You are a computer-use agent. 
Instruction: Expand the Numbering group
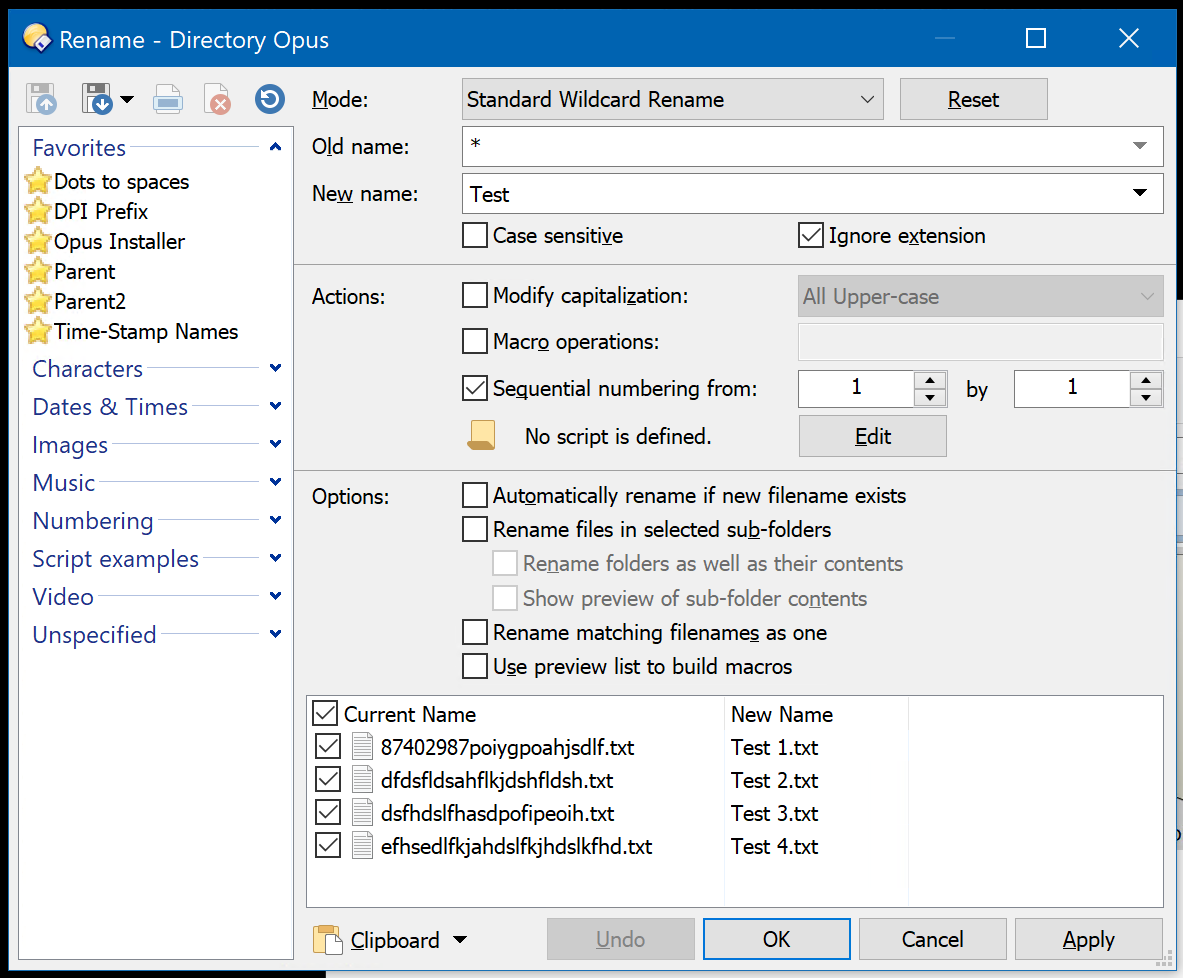(275, 520)
